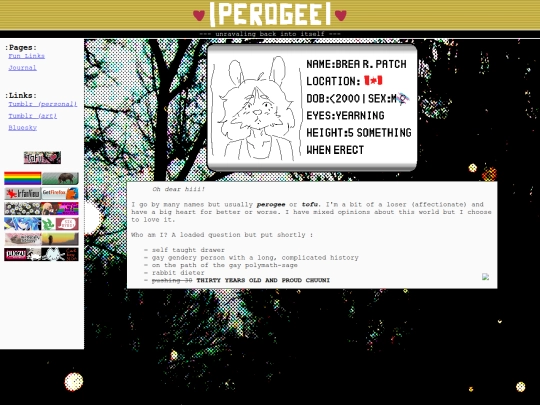Viewport: 540px width, 405px height.
Task: Click the 'WHEN ERECT' line
Action: pos(335,150)
